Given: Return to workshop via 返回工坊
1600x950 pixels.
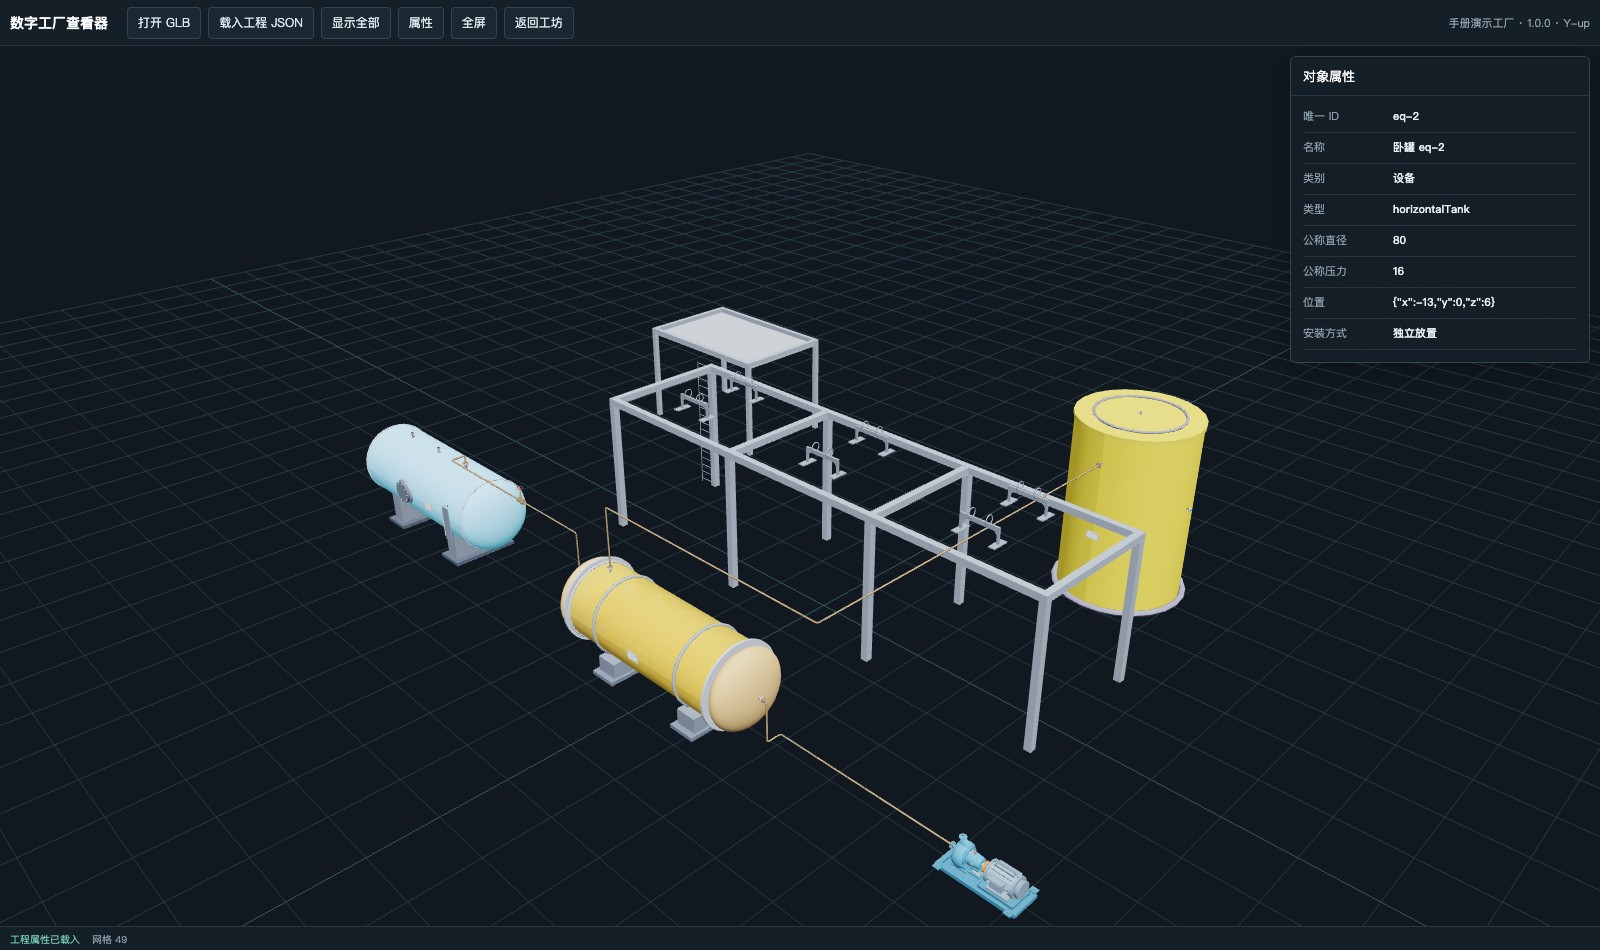Looking at the screenshot, I should (x=539, y=23).
